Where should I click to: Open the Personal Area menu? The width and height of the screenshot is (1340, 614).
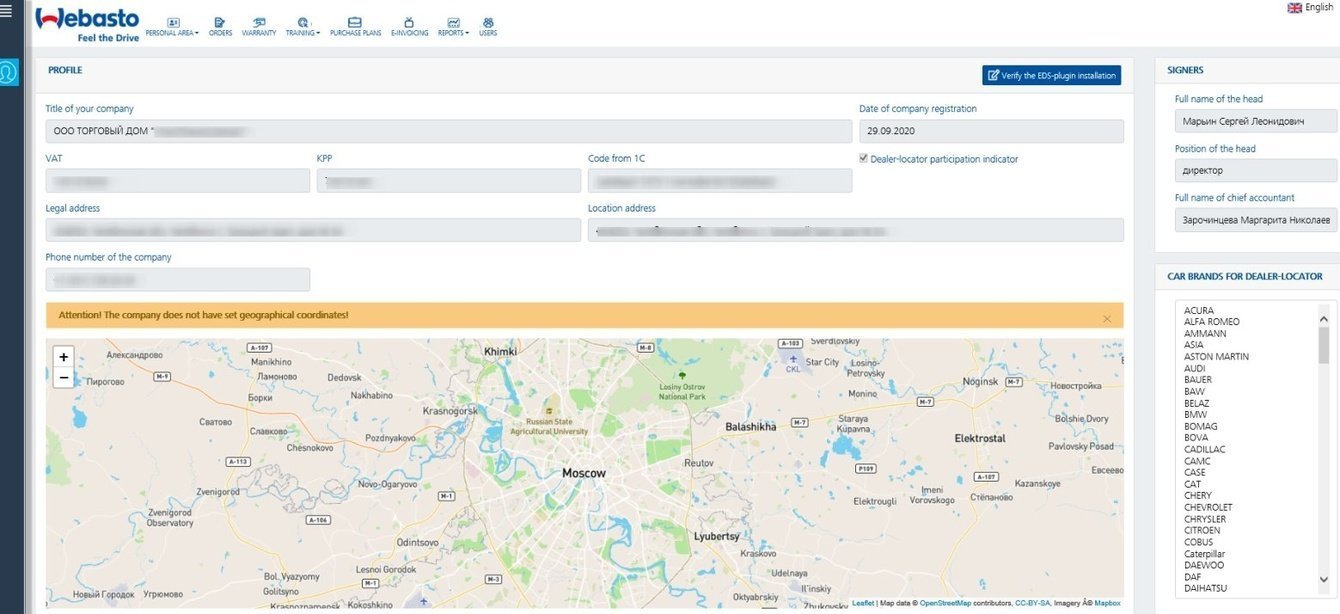pyautogui.click(x=172, y=27)
